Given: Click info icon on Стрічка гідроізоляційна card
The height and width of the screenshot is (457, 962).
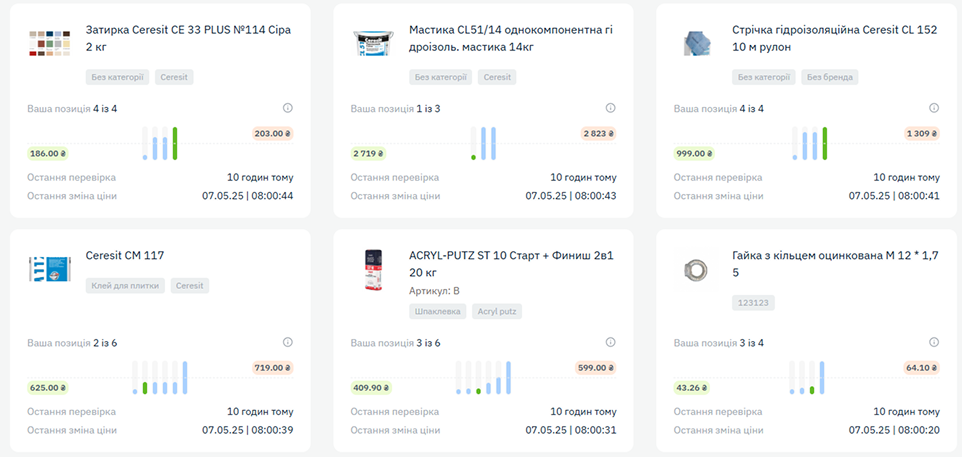Looking at the screenshot, I should pos(934,108).
